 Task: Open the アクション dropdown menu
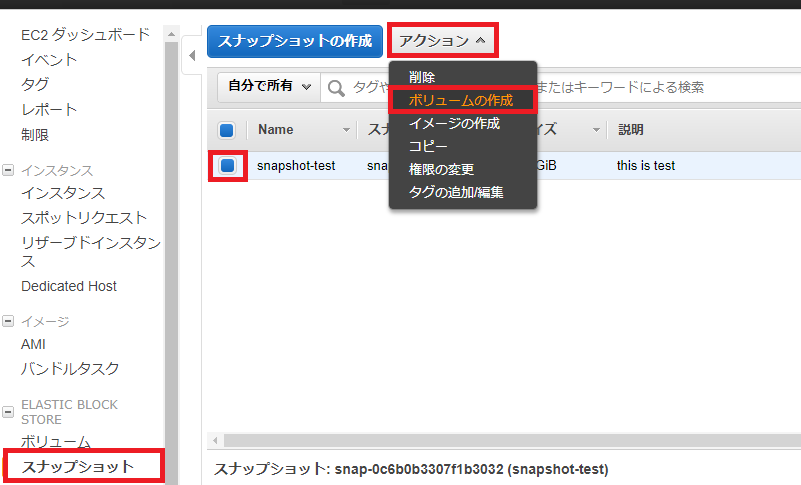point(442,40)
